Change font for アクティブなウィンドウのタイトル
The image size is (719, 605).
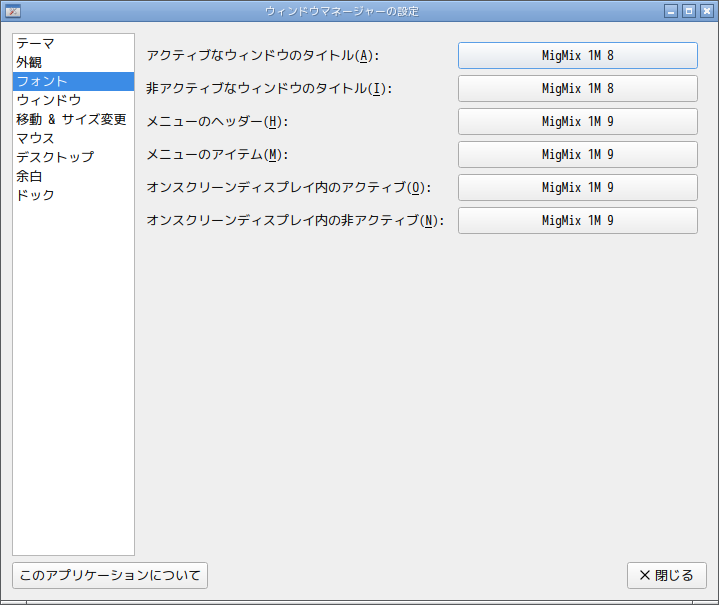point(577,56)
